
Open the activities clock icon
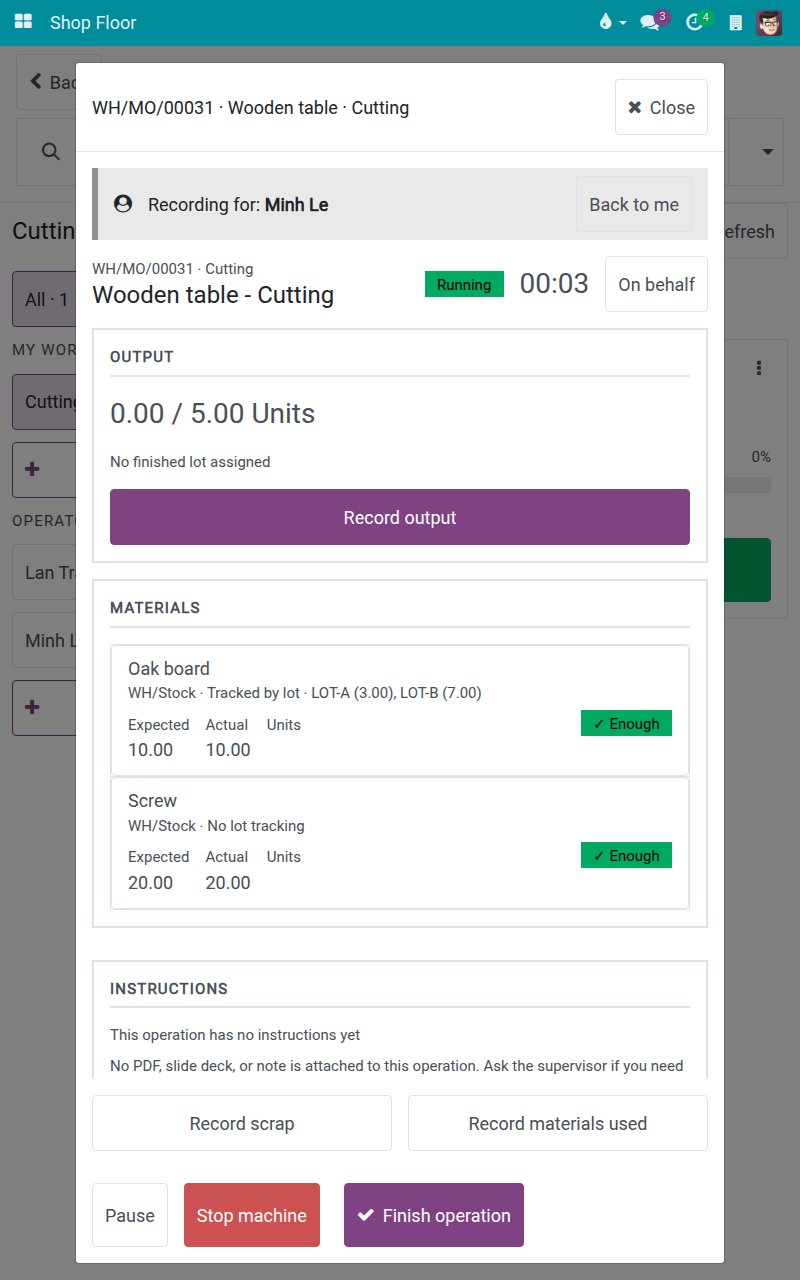695,22
